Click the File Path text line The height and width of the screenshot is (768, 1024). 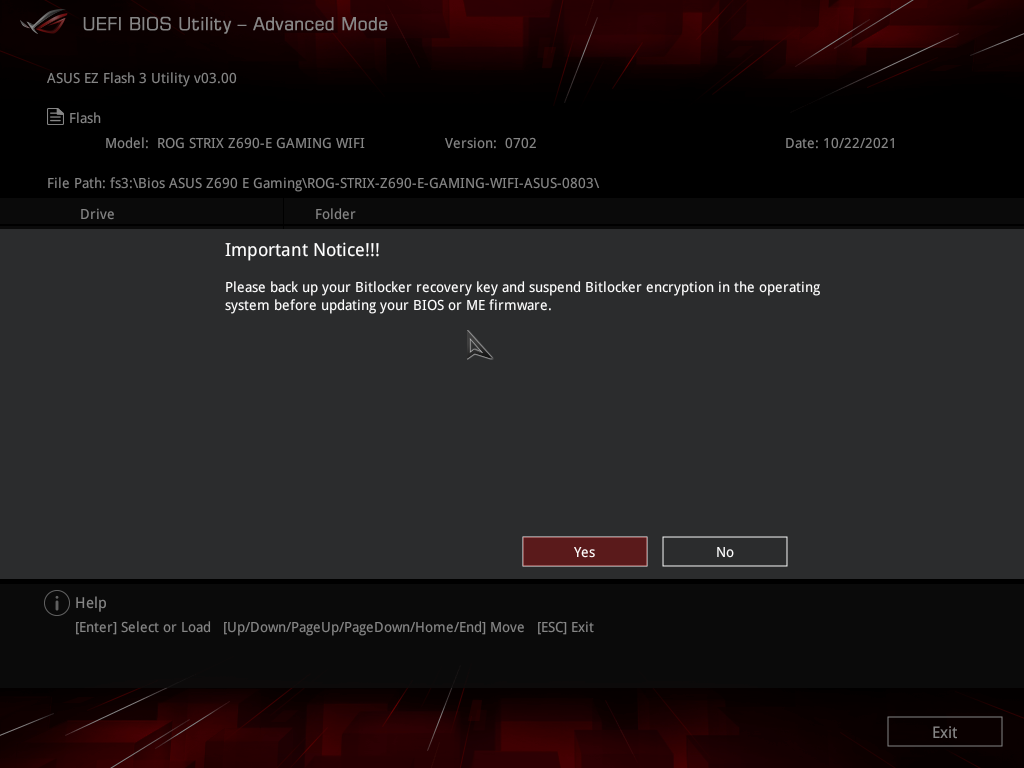tap(323, 184)
